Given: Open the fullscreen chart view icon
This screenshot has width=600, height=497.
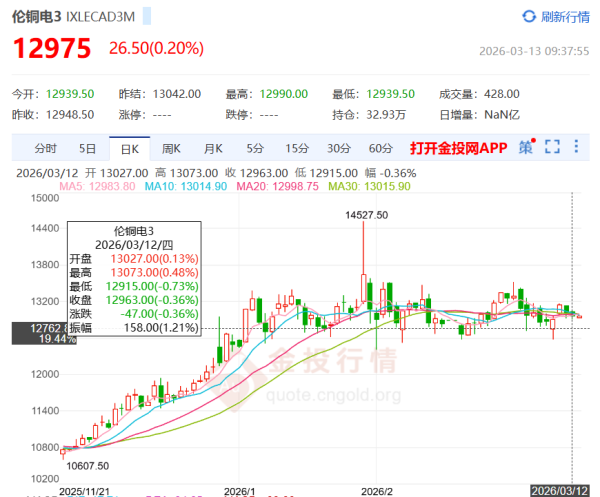Looking at the screenshot, I should pos(552,147).
